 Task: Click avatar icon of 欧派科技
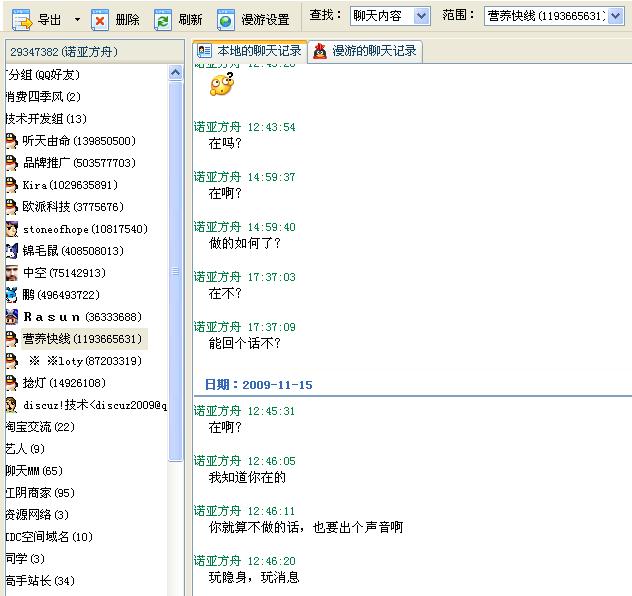(12, 207)
